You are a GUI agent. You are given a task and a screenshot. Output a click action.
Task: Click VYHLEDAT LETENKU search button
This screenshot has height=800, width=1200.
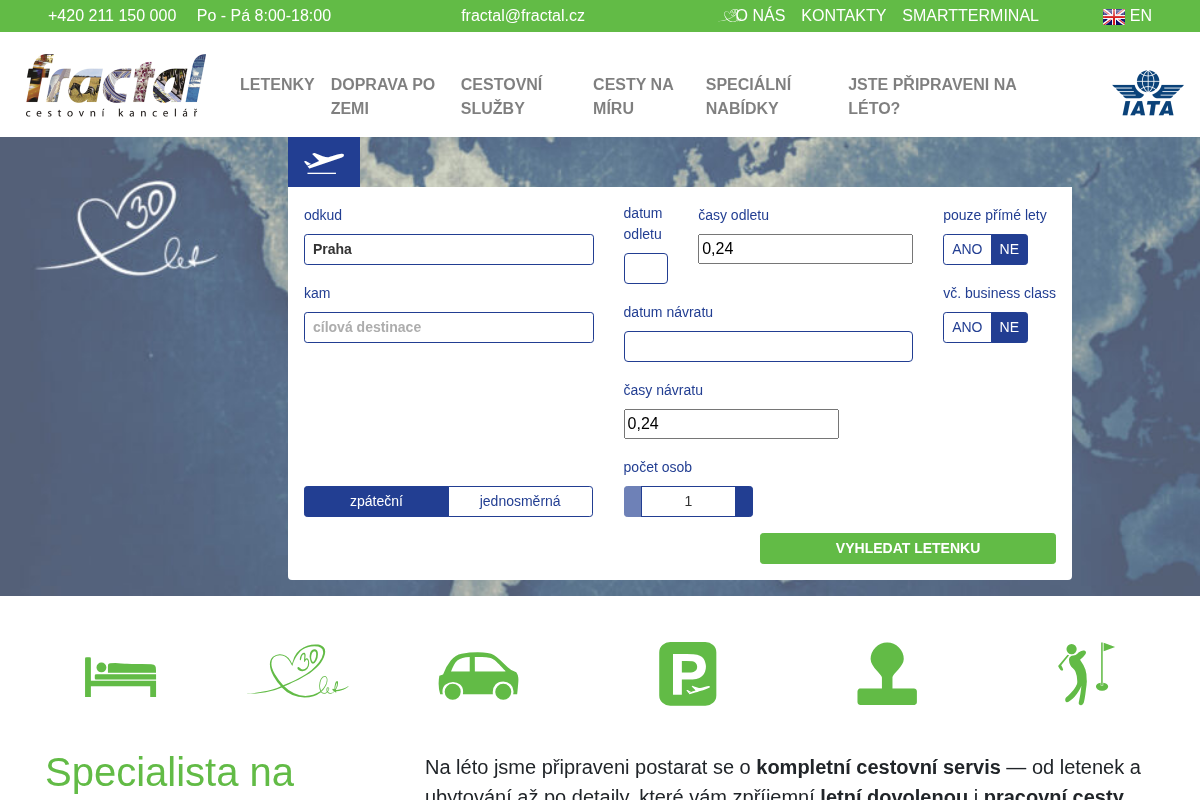point(908,548)
